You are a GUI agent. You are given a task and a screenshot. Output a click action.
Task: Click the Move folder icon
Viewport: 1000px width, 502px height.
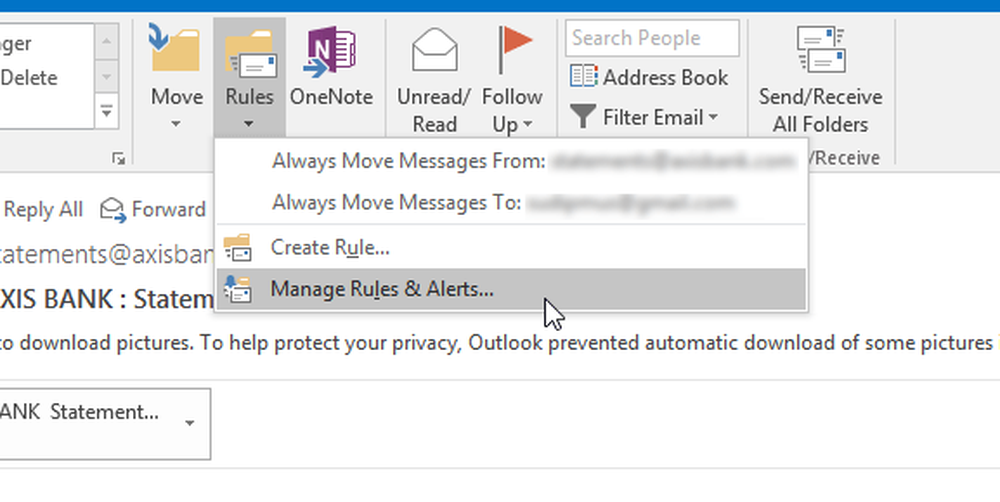[x=174, y=47]
